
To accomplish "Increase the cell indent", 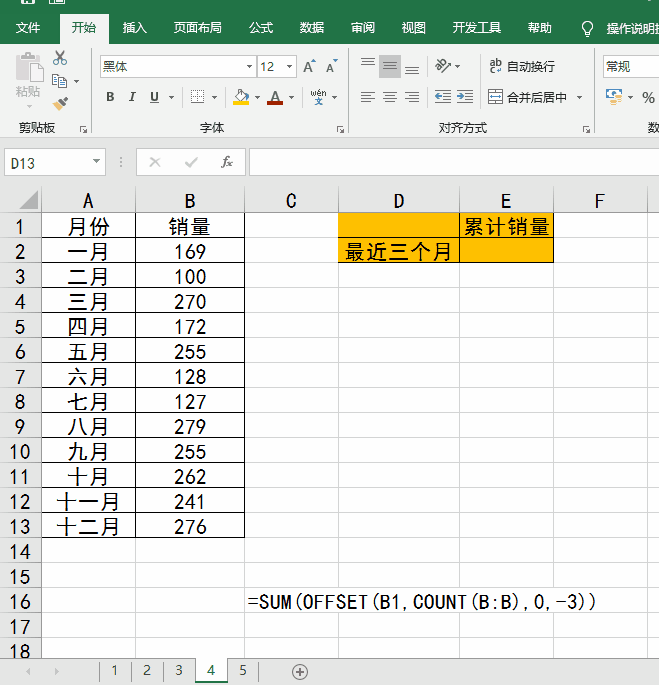I will point(465,97).
